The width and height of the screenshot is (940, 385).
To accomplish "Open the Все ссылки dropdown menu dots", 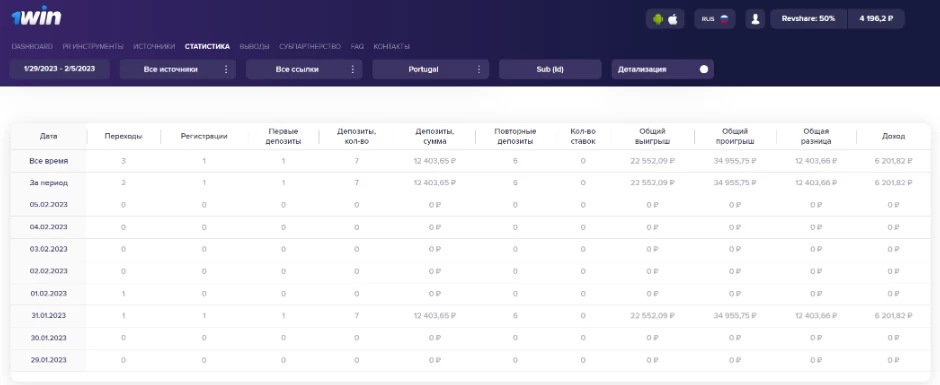I will 352,69.
